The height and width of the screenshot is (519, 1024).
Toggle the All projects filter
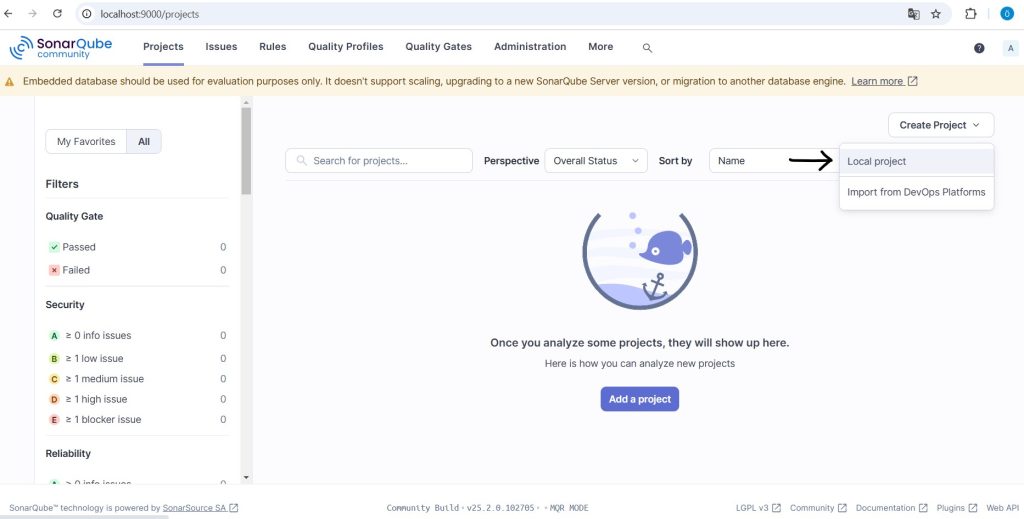point(144,142)
